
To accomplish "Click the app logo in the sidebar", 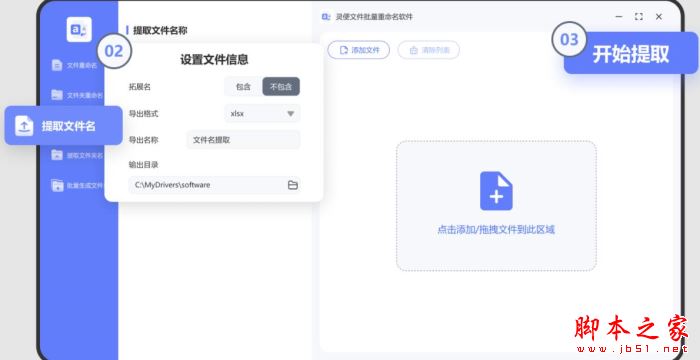I will tap(79, 29).
